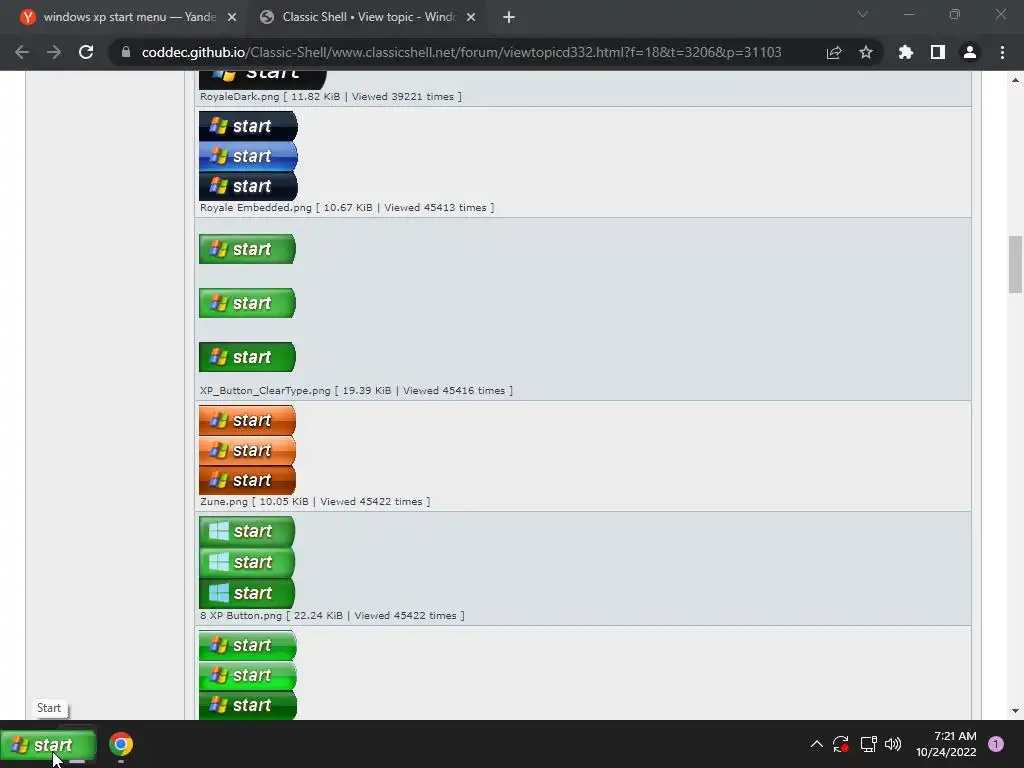Open the volume speaker tray icon

tap(893, 744)
